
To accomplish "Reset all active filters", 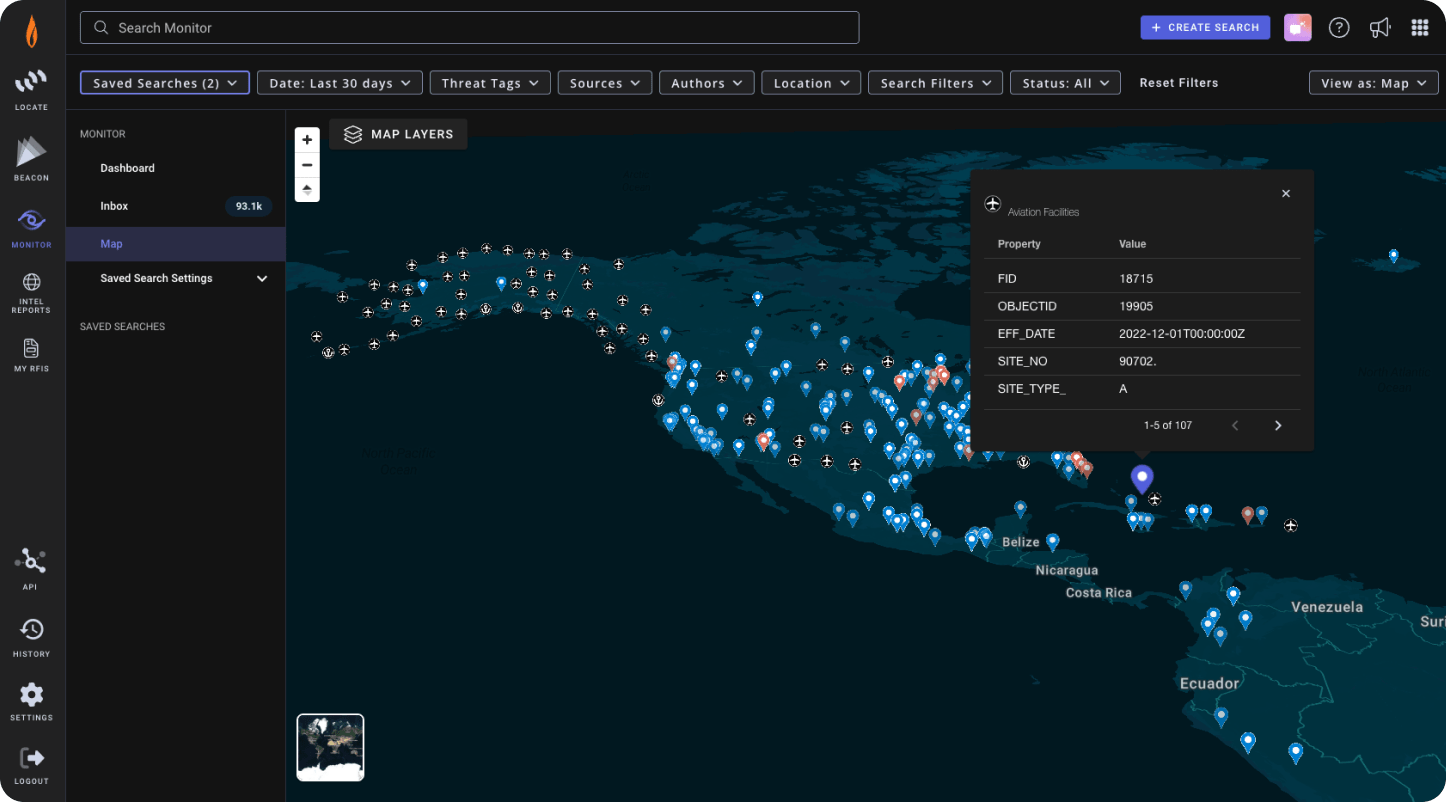I will (1178, 82).
